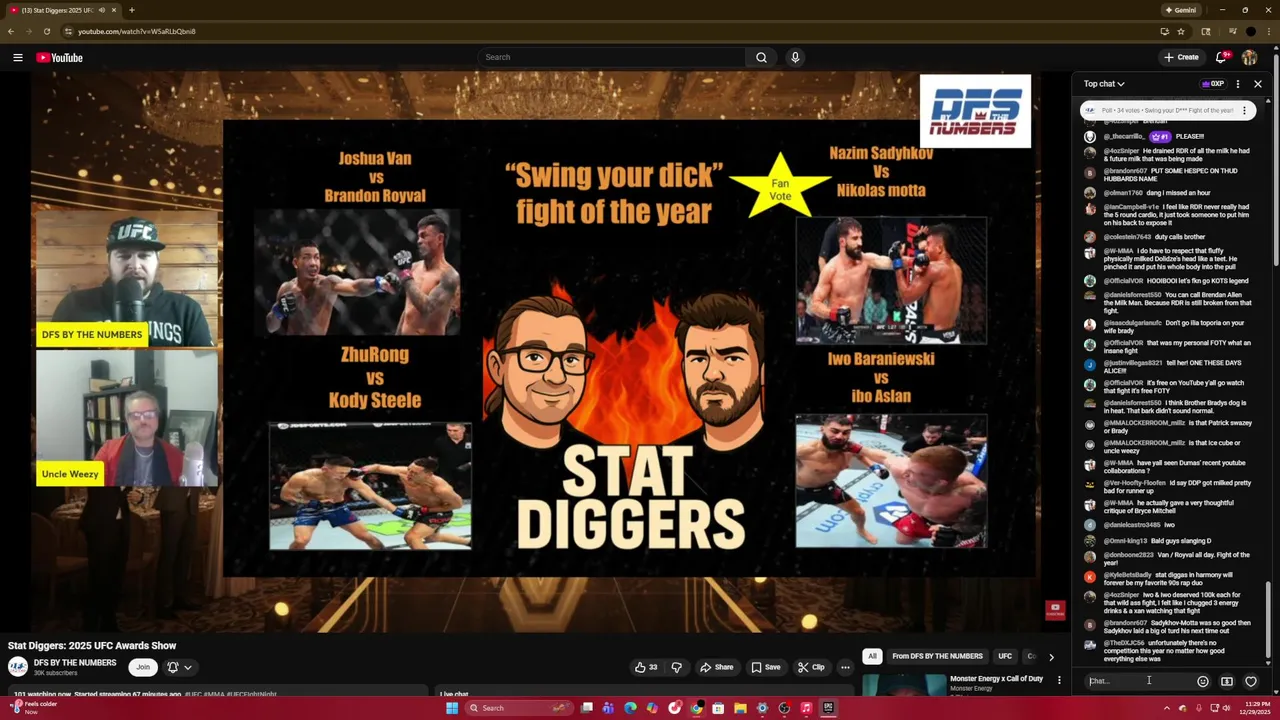Focus the YouTube search field

tap(611, 57)
